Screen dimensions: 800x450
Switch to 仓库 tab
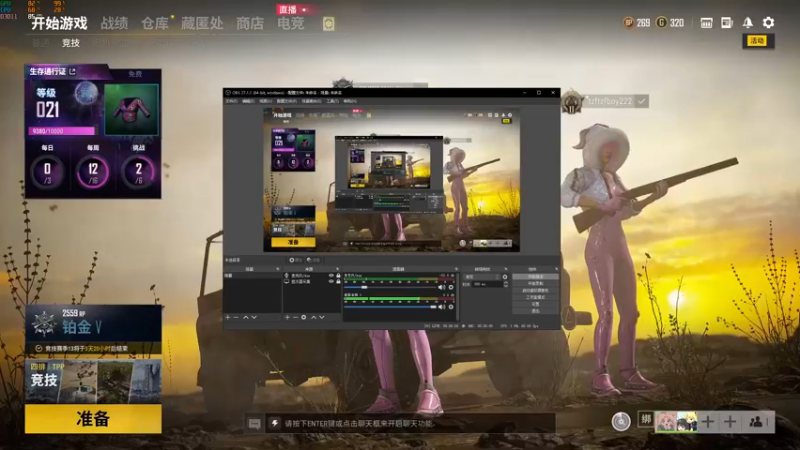[x=155, y=23]
